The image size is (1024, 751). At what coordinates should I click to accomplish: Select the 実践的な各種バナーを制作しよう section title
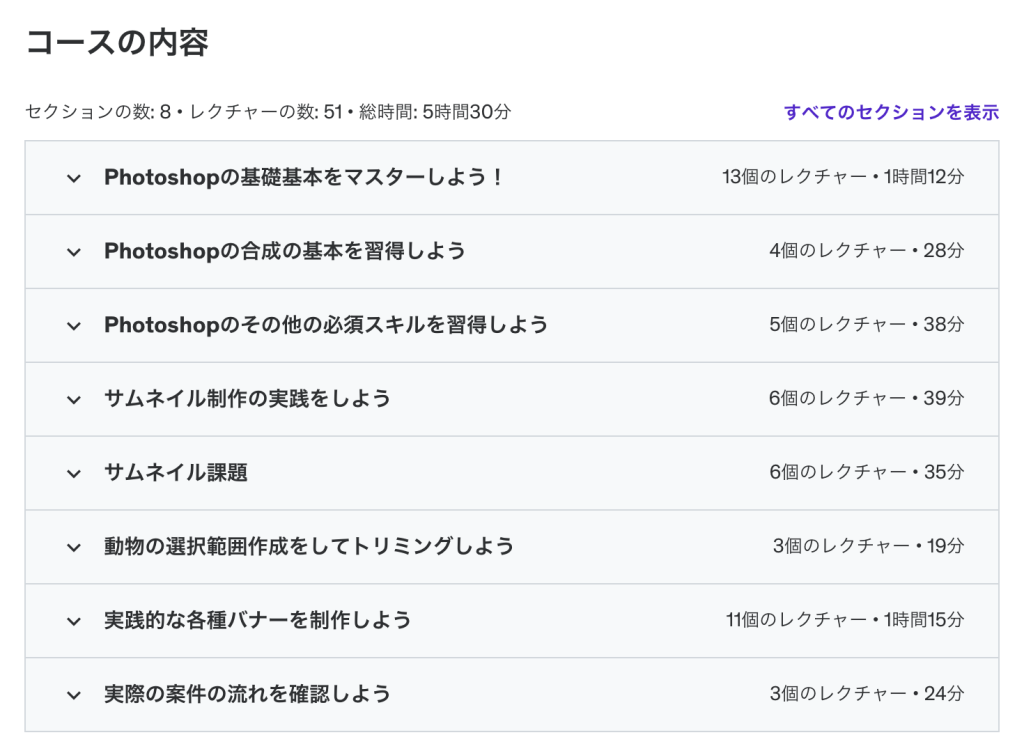(258, 620)
